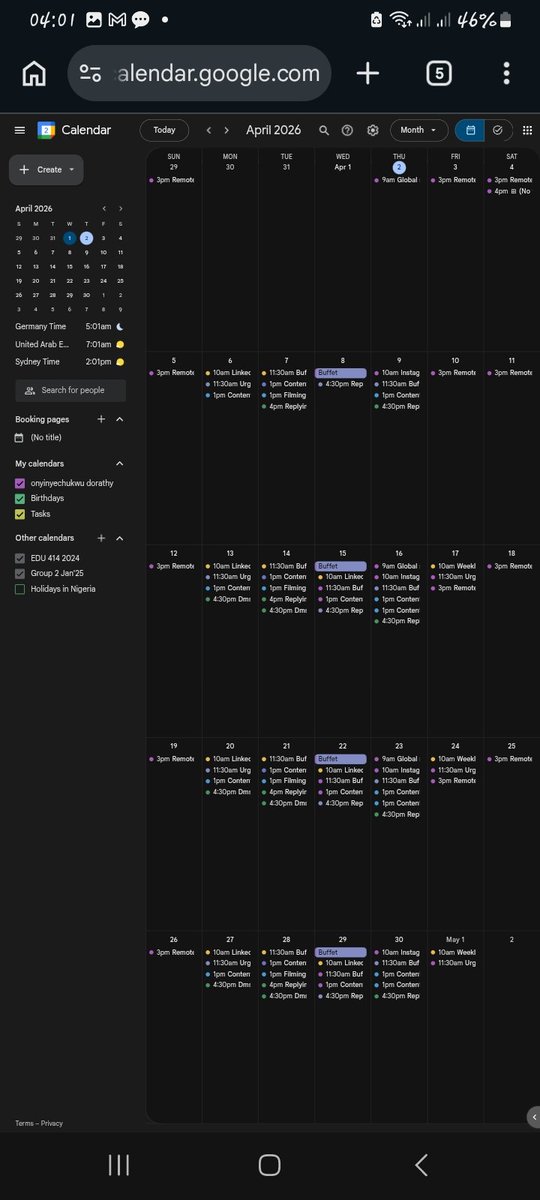The height and width of the screenshot is (1200, 540).
Task: Show next month in the mini calendar
Action: pyautogui.click(x=120, y=208)
